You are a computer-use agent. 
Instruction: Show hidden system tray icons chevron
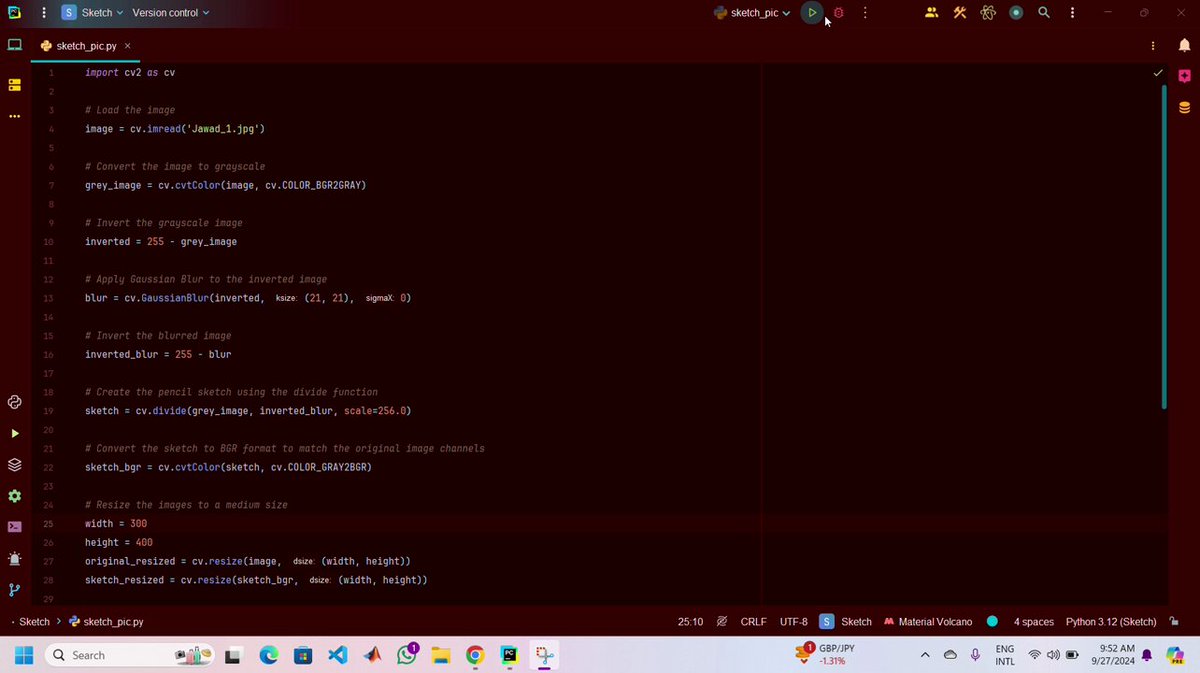(x=924, y=655)
